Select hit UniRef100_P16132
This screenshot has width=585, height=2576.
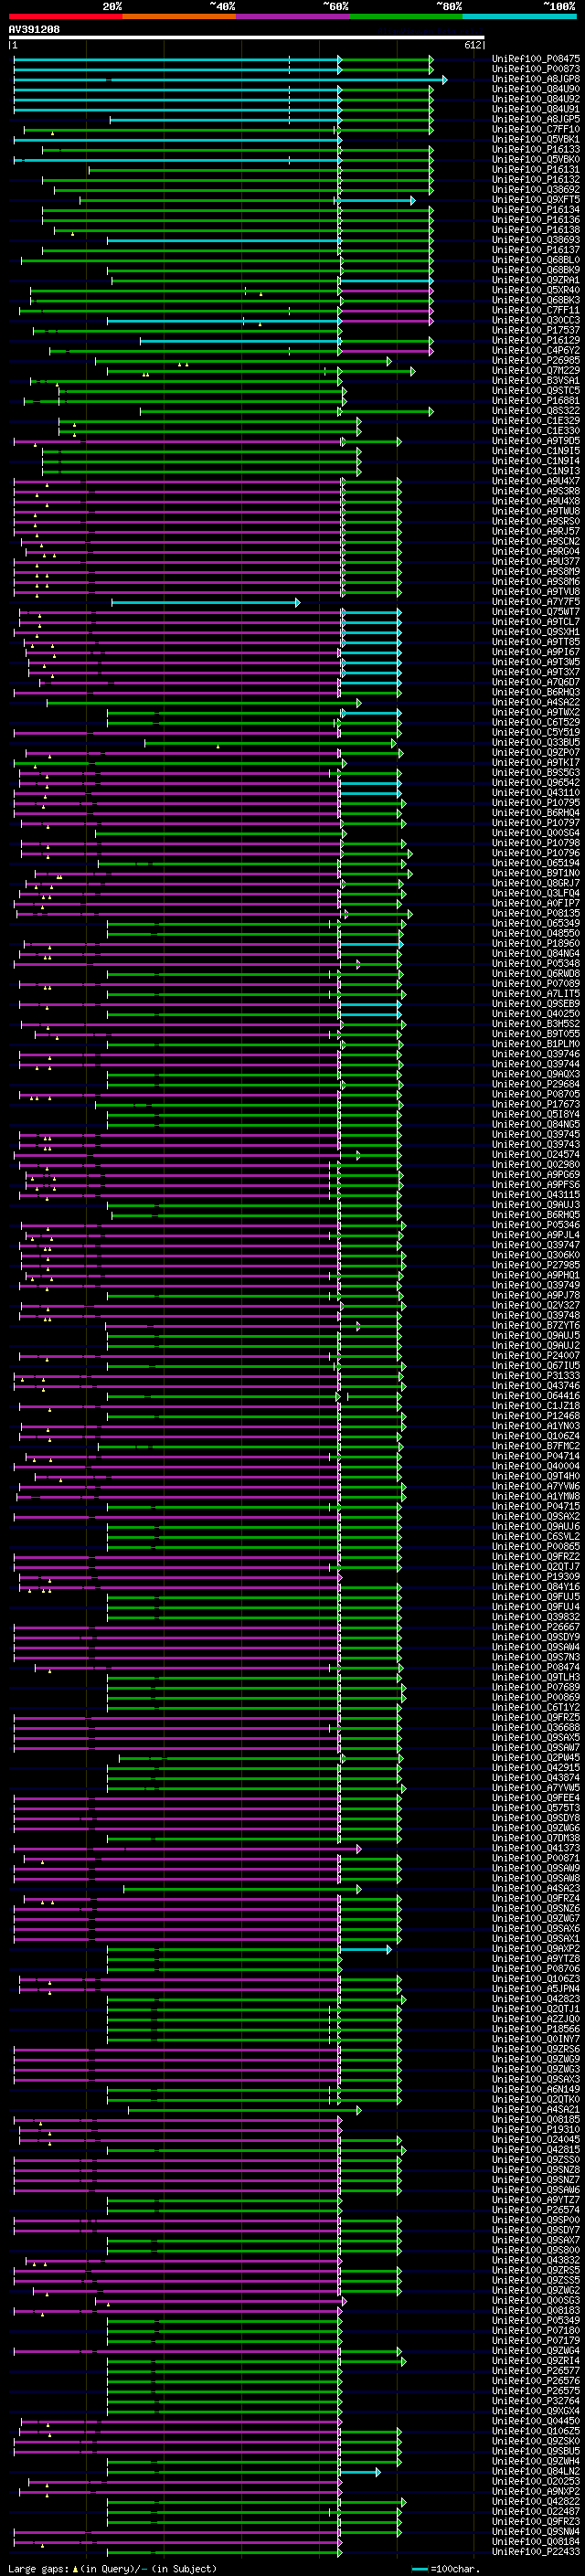pos(536,180)
